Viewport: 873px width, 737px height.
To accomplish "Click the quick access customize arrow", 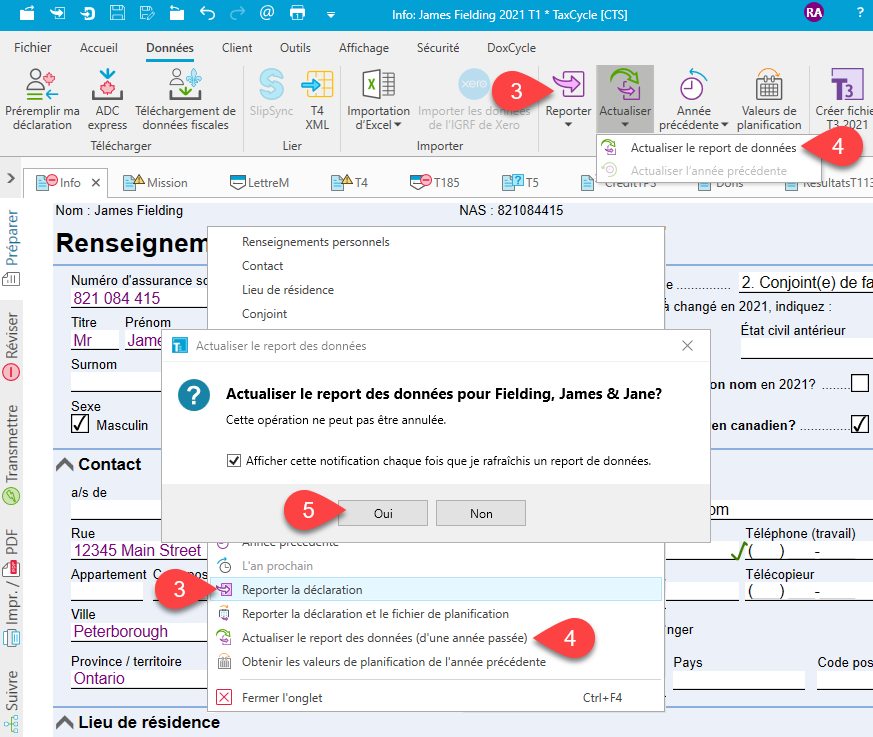I will [331, 14].
